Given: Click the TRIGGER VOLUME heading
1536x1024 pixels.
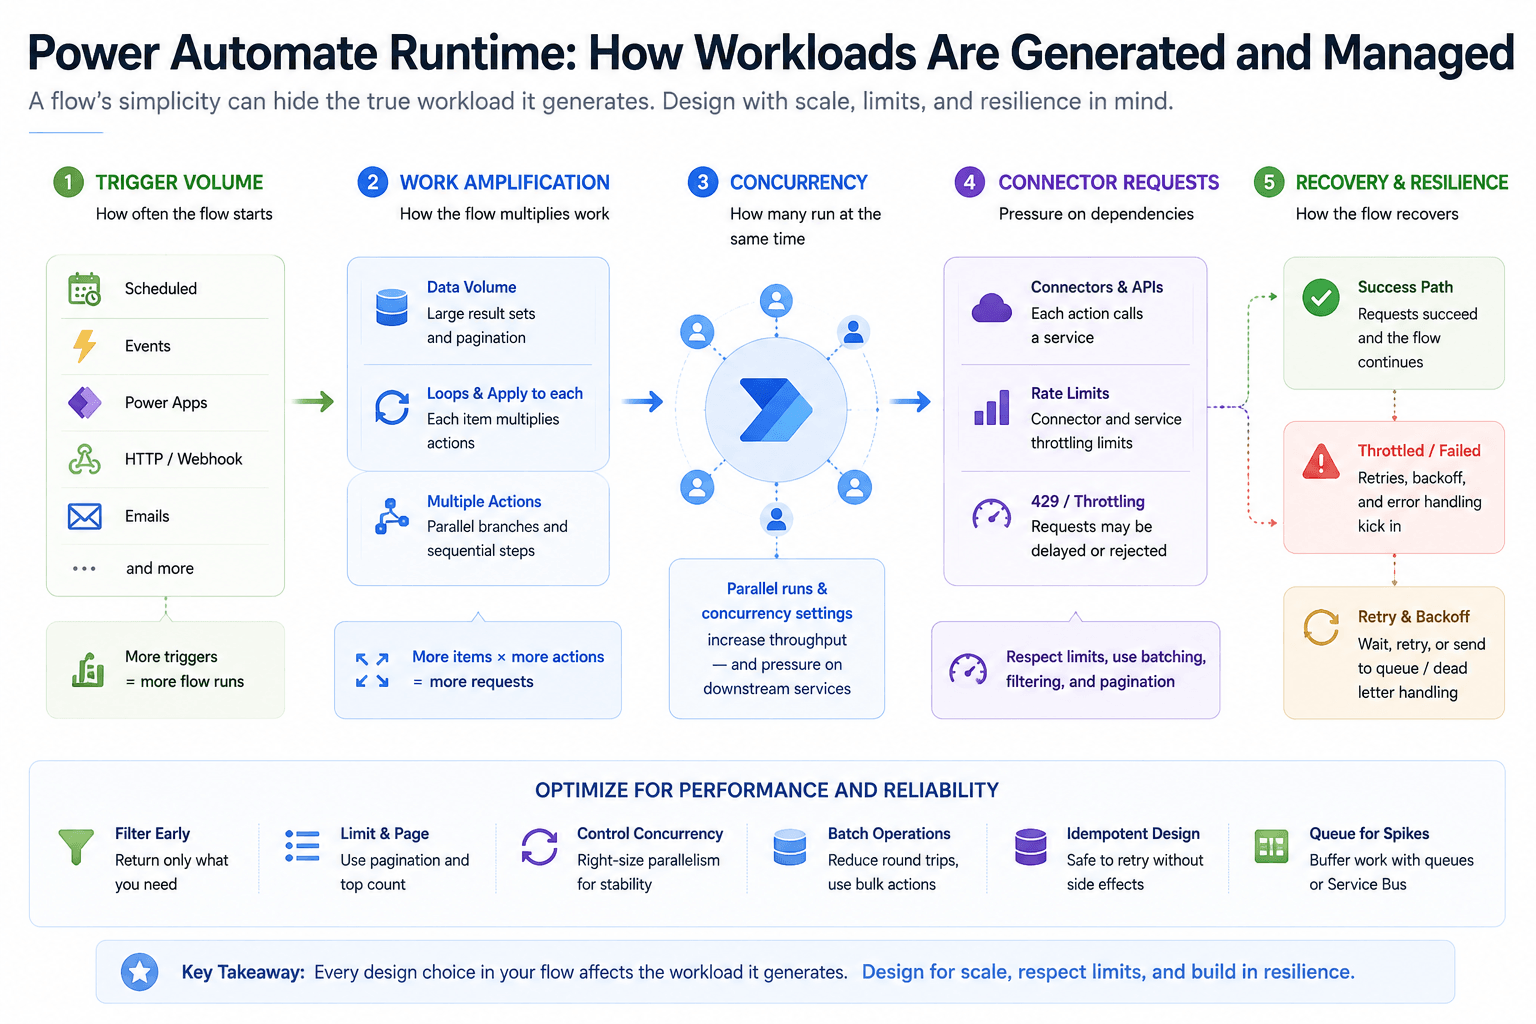Looking at the screenshot, I should [x=179, y=182].
